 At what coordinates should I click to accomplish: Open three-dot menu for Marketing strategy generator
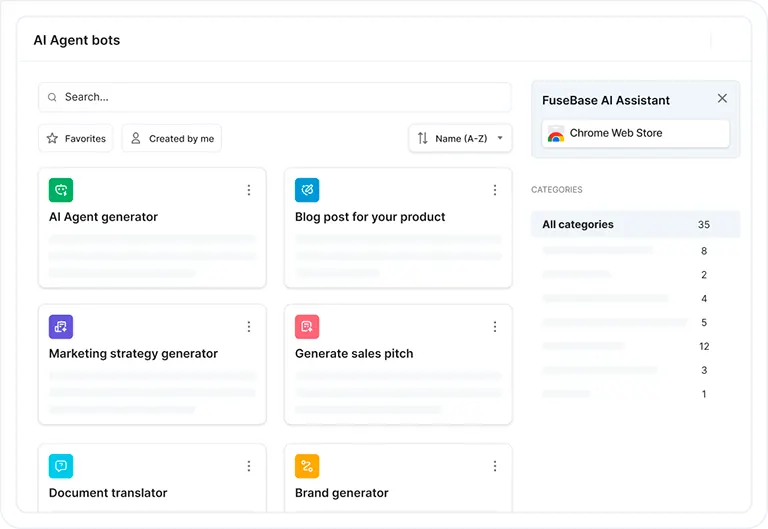point(249,327)
